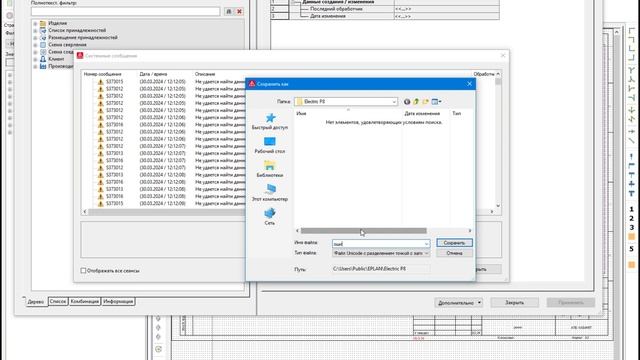
Task: Select Схема сверления tree item
Action: coord(67,44)
